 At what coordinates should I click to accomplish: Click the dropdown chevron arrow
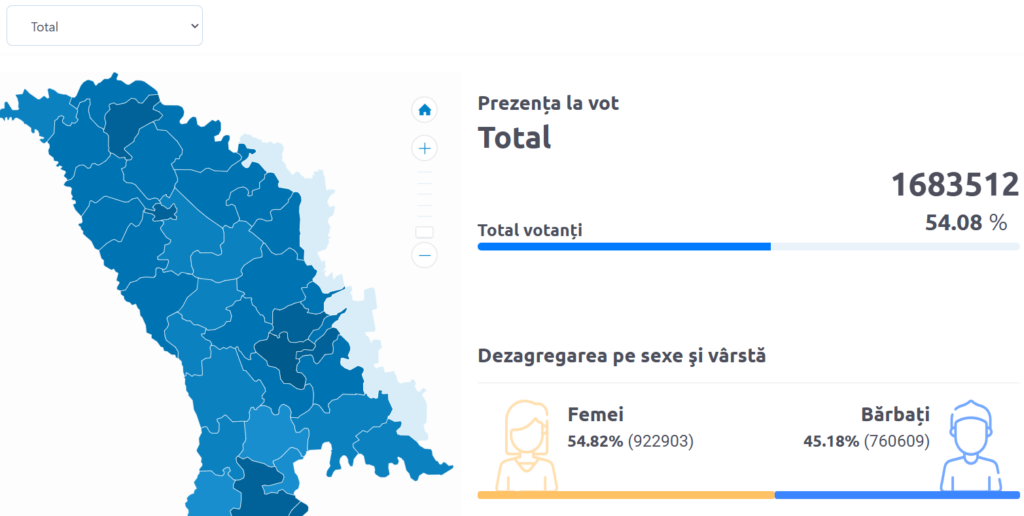[194, 26]
